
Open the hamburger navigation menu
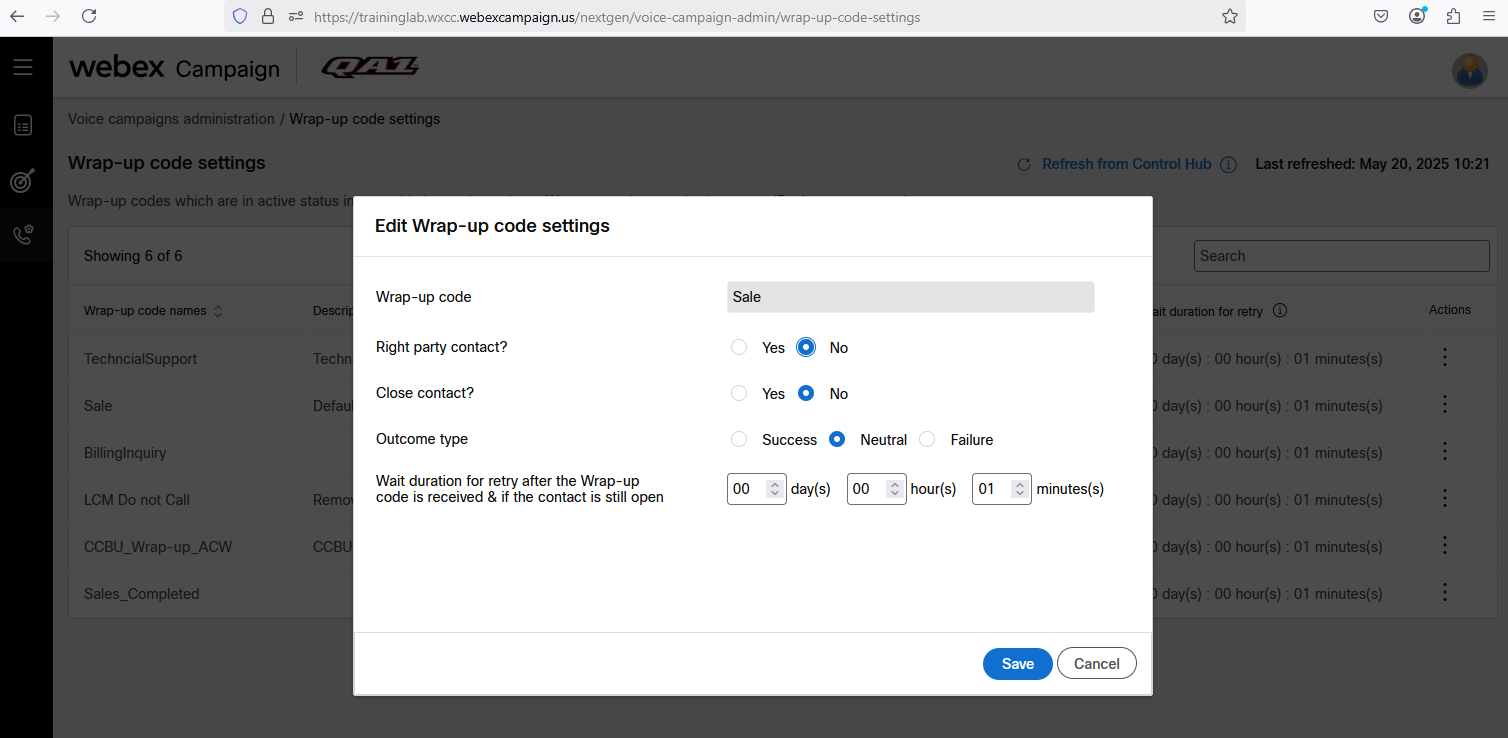[23, 67]
